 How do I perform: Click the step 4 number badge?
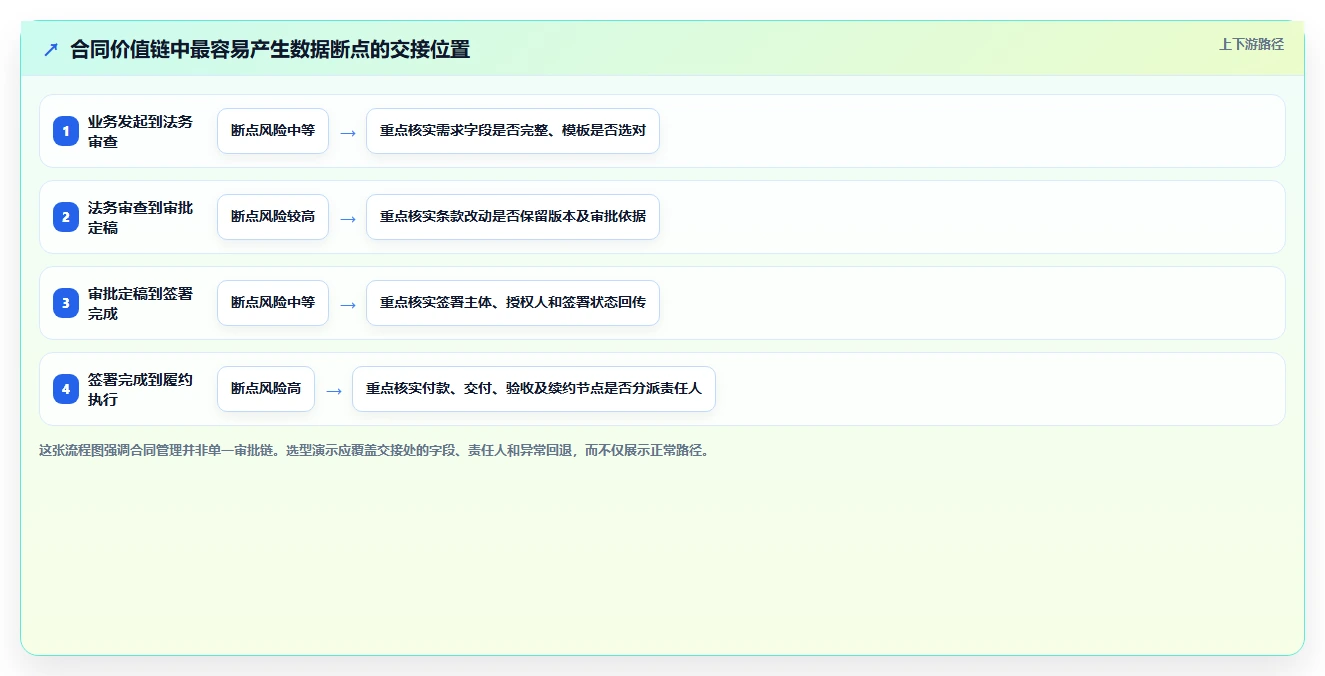pos(66,389)
